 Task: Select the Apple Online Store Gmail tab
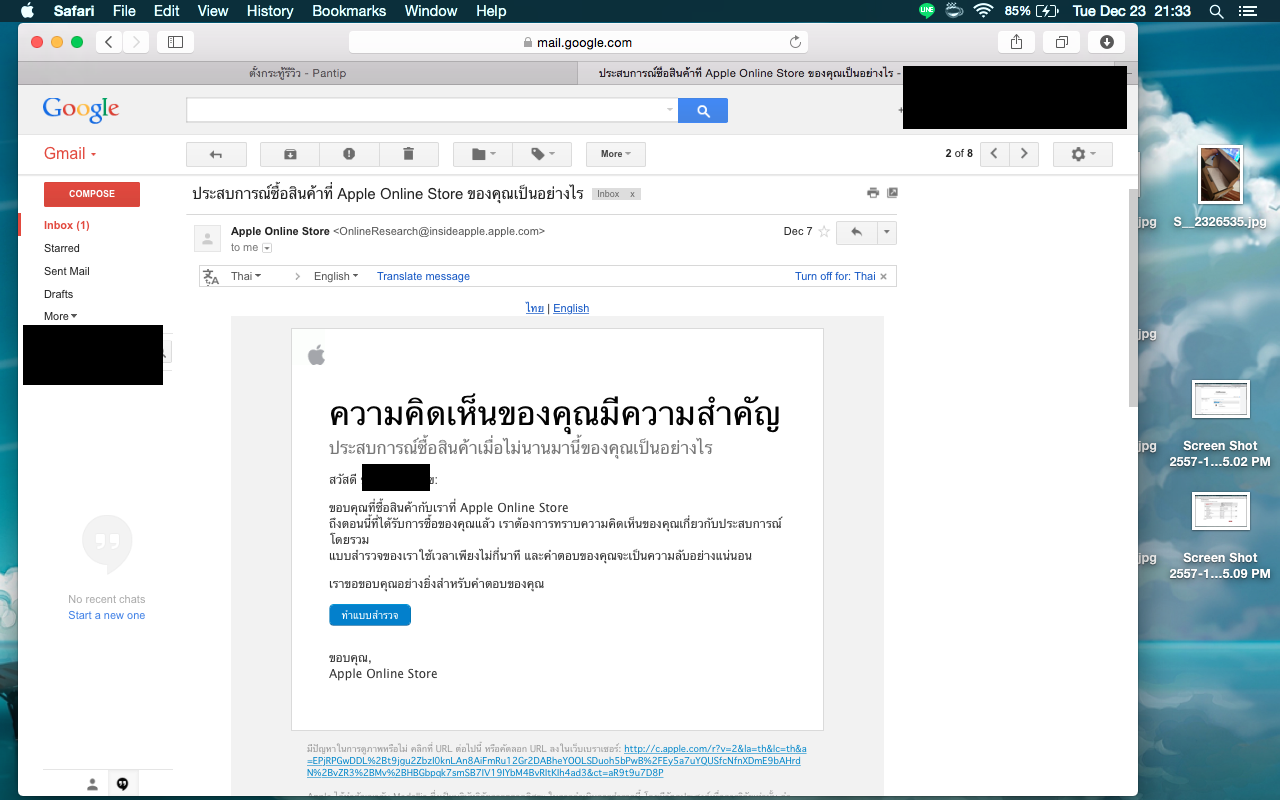[x=740, y=73]
